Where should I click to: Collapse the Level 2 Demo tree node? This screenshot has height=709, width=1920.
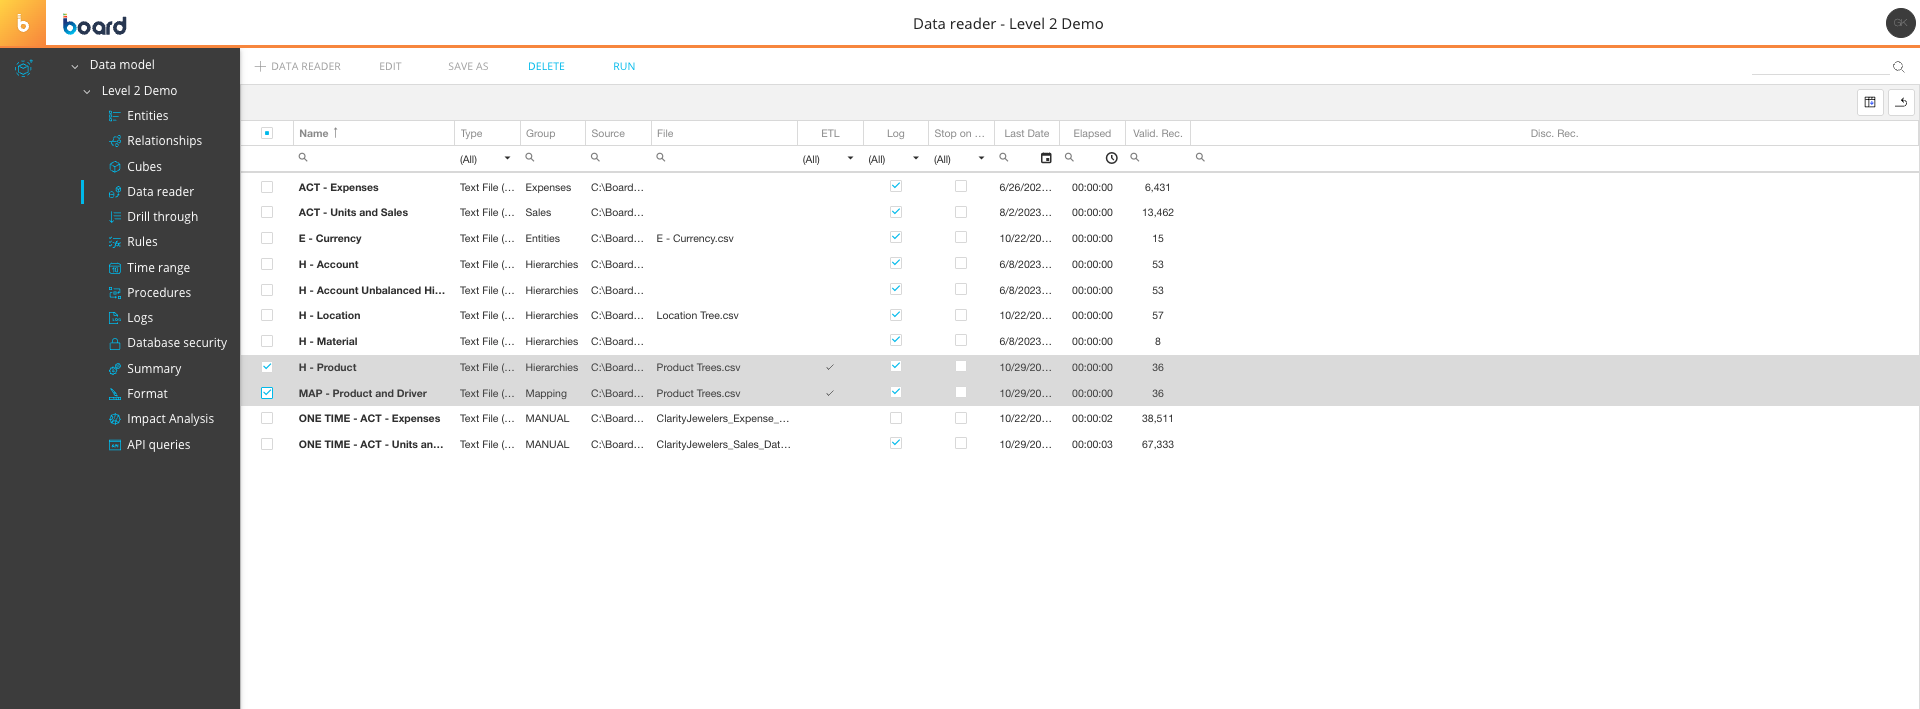[x=87, y=91]
